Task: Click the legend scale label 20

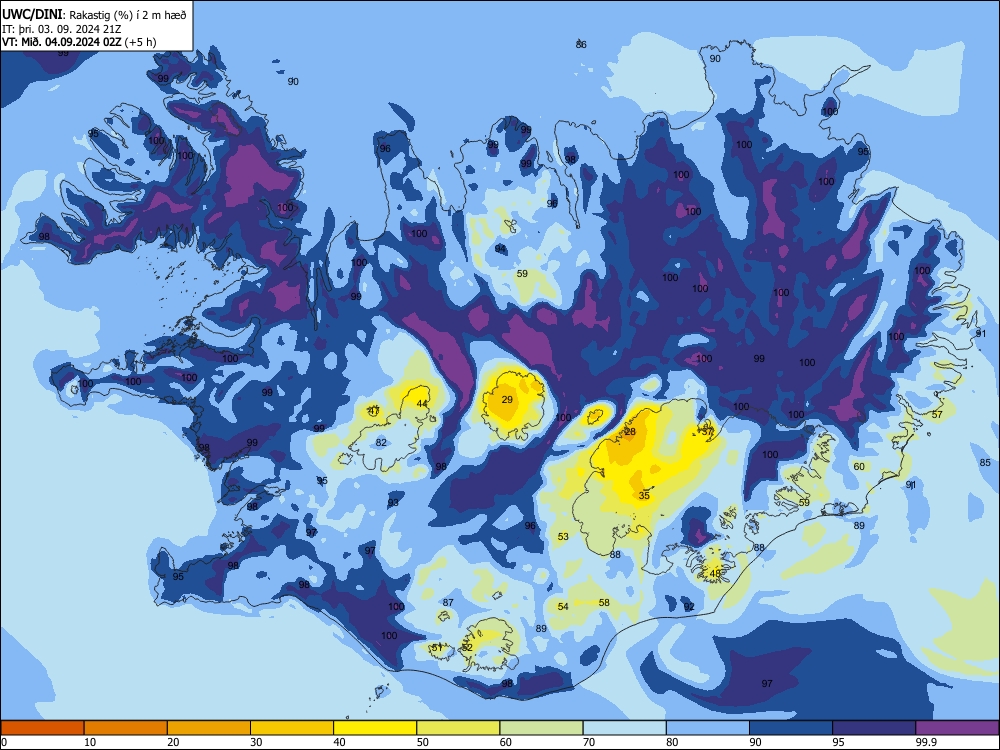Action: click(173, 742)
